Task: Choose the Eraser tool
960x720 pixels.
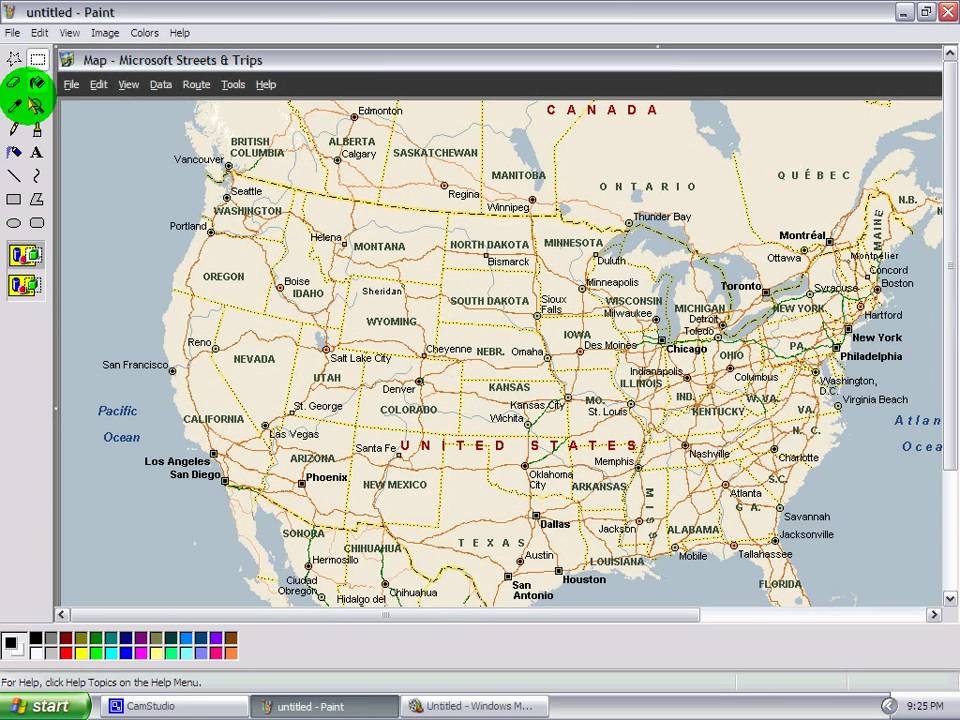Action: click(13, 82)
